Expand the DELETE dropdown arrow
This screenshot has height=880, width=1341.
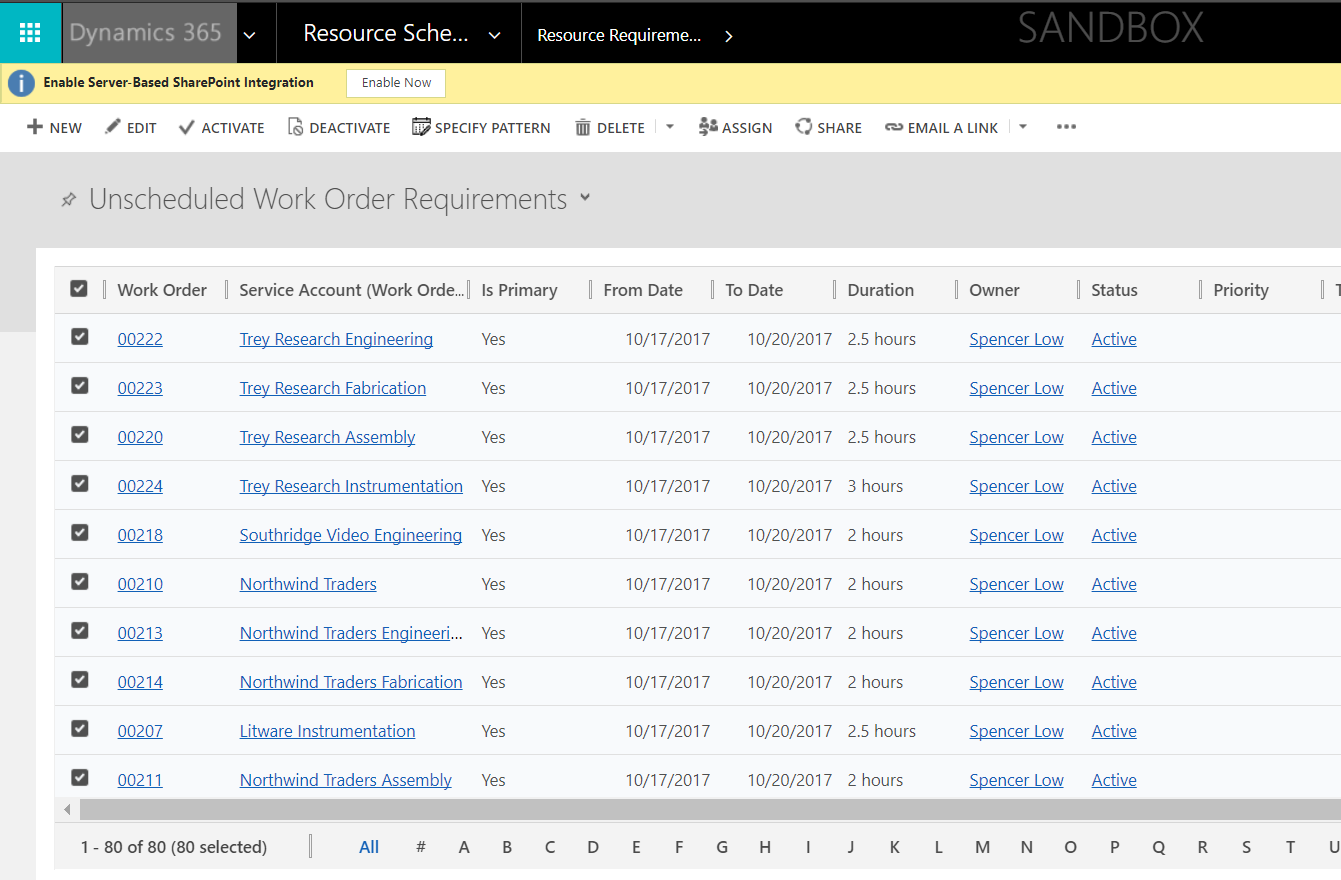point(668,127)
